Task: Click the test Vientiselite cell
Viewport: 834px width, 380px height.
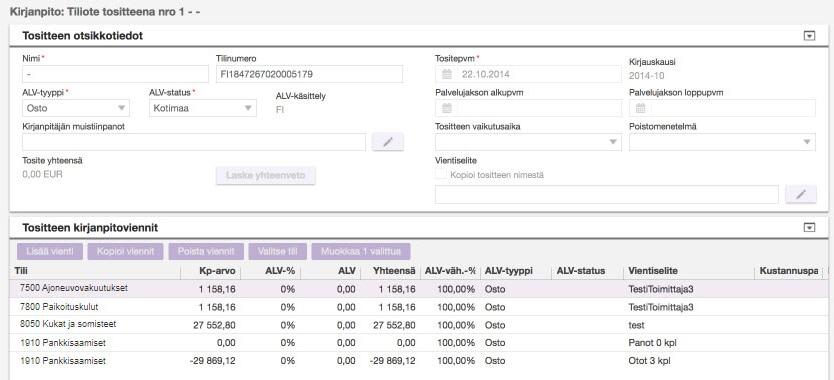Action: pyautogui.click(x=636, y=325)
